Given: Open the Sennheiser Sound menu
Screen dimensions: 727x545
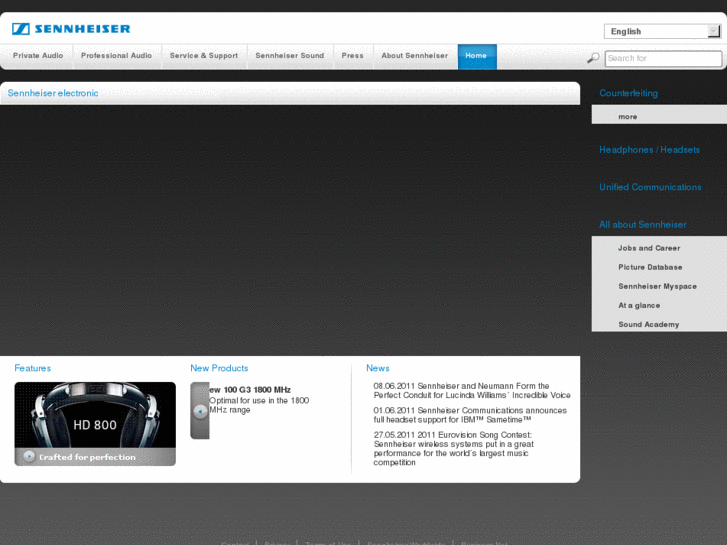Looking at the screenshot, I should pos(290,56).
